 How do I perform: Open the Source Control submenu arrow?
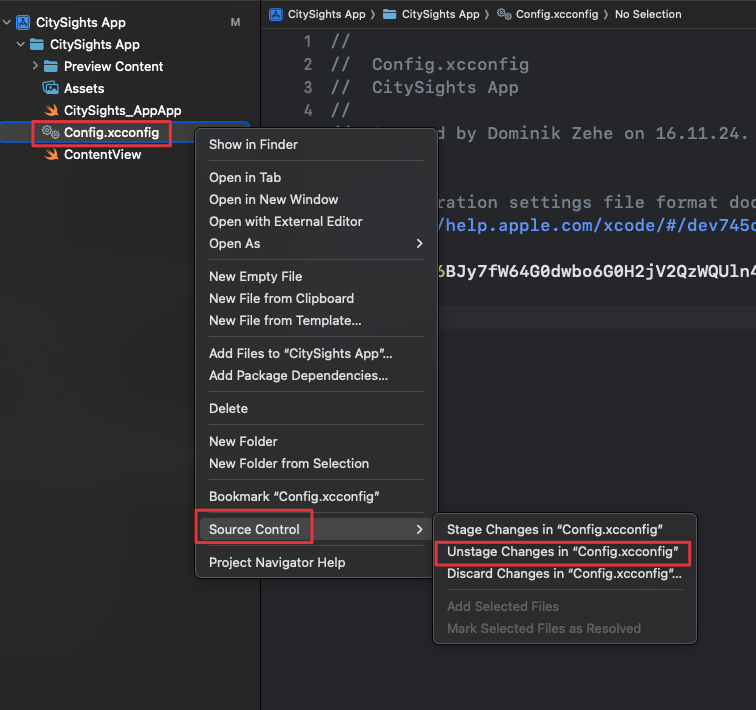click(419, 529)
